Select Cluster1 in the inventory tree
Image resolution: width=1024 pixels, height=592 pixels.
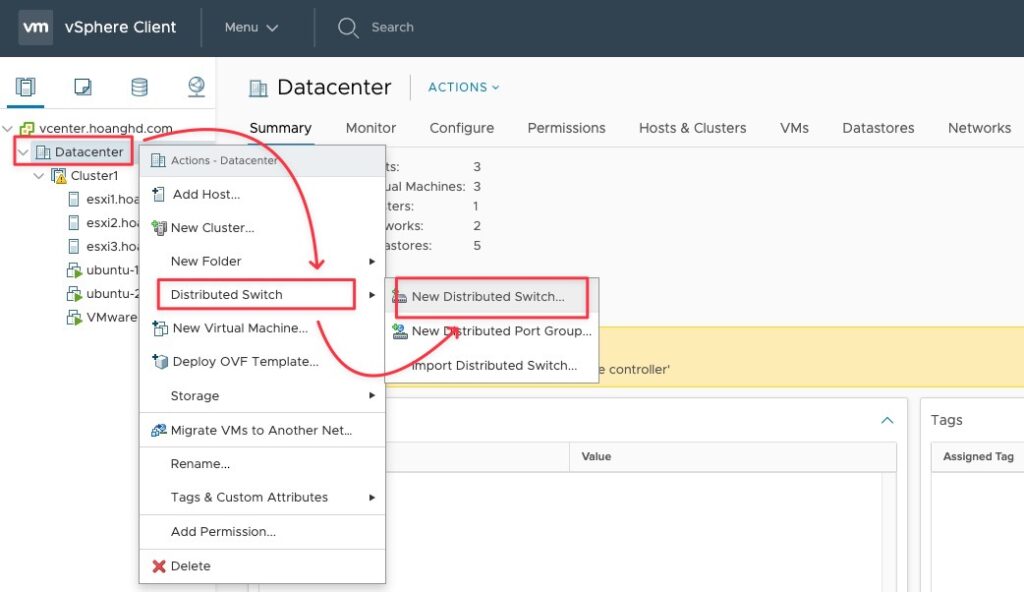pos(94,176)
